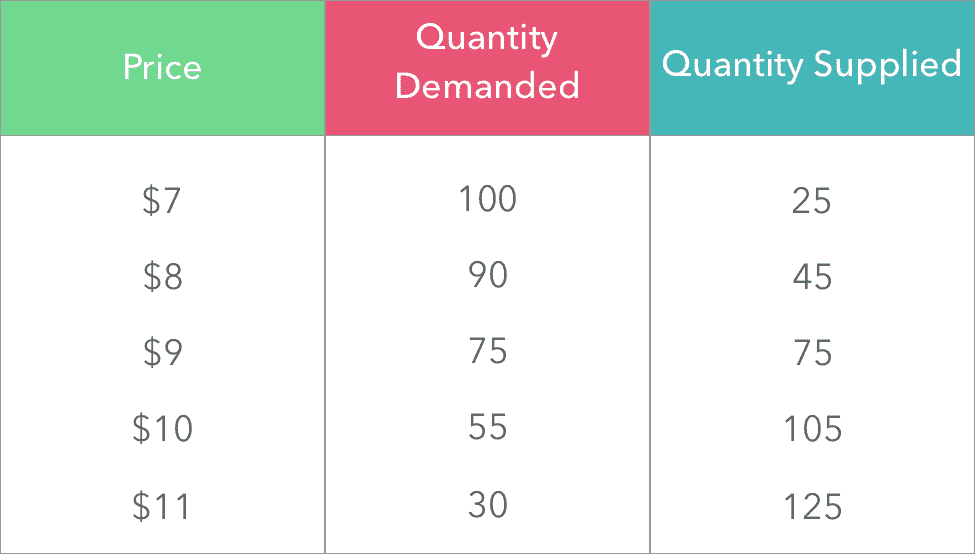
Task: Select quantity demanded value 30
Action: coord(488,504)
